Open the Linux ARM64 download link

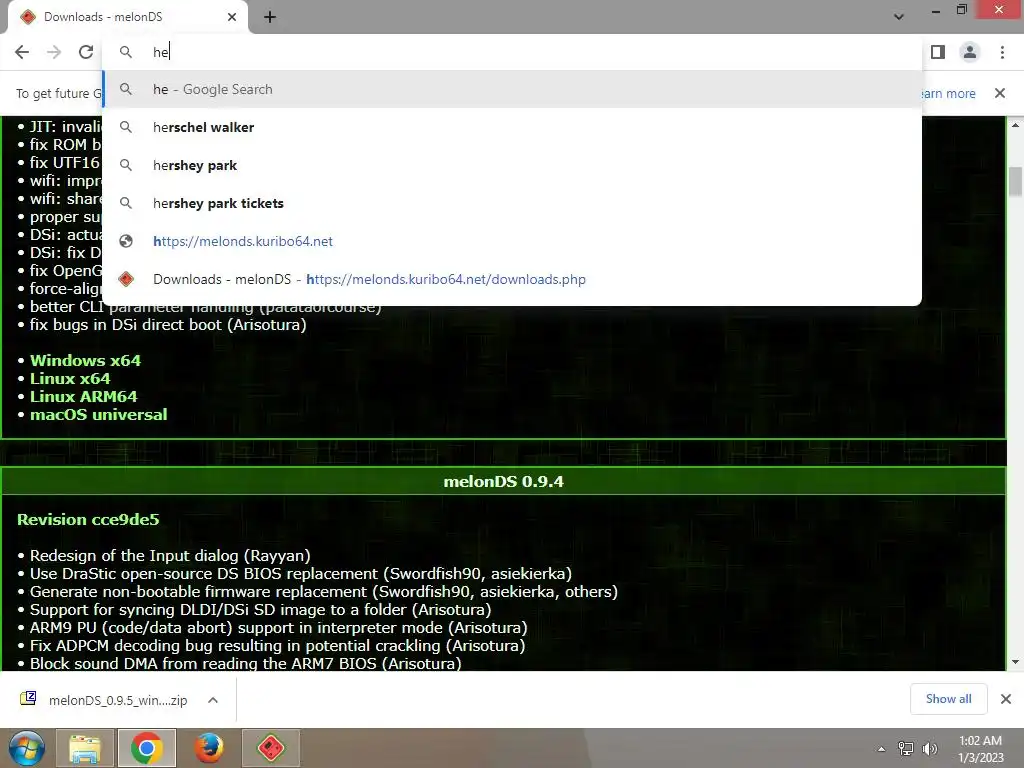(84, 396)
